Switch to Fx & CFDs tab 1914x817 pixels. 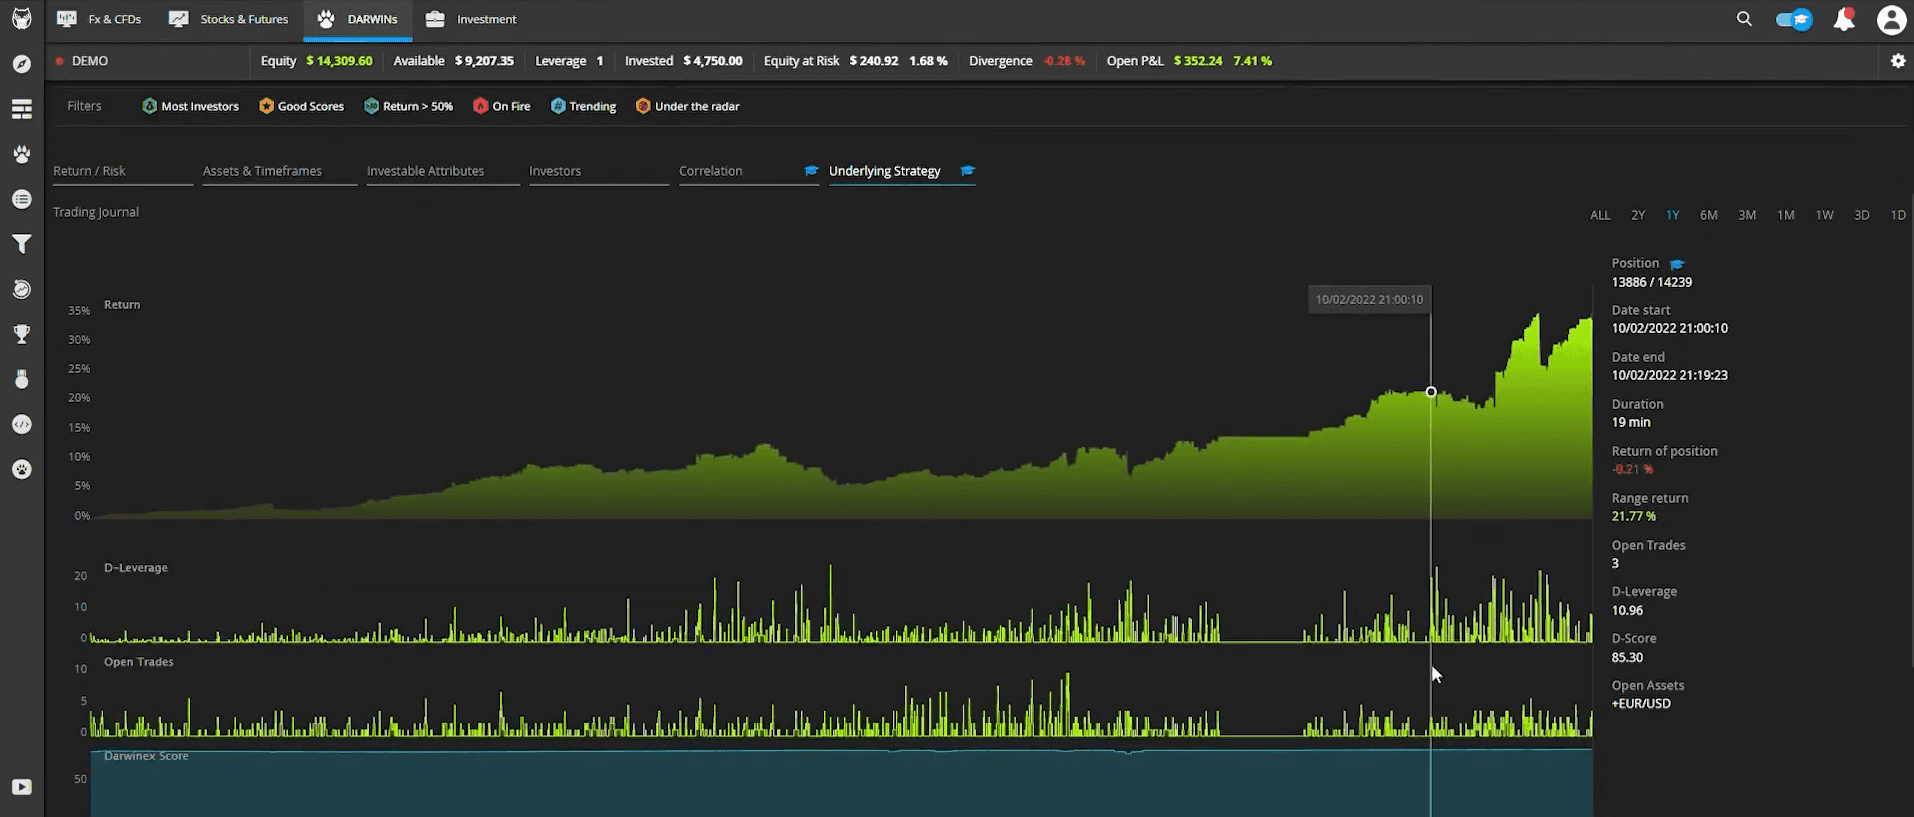[99, 19]
